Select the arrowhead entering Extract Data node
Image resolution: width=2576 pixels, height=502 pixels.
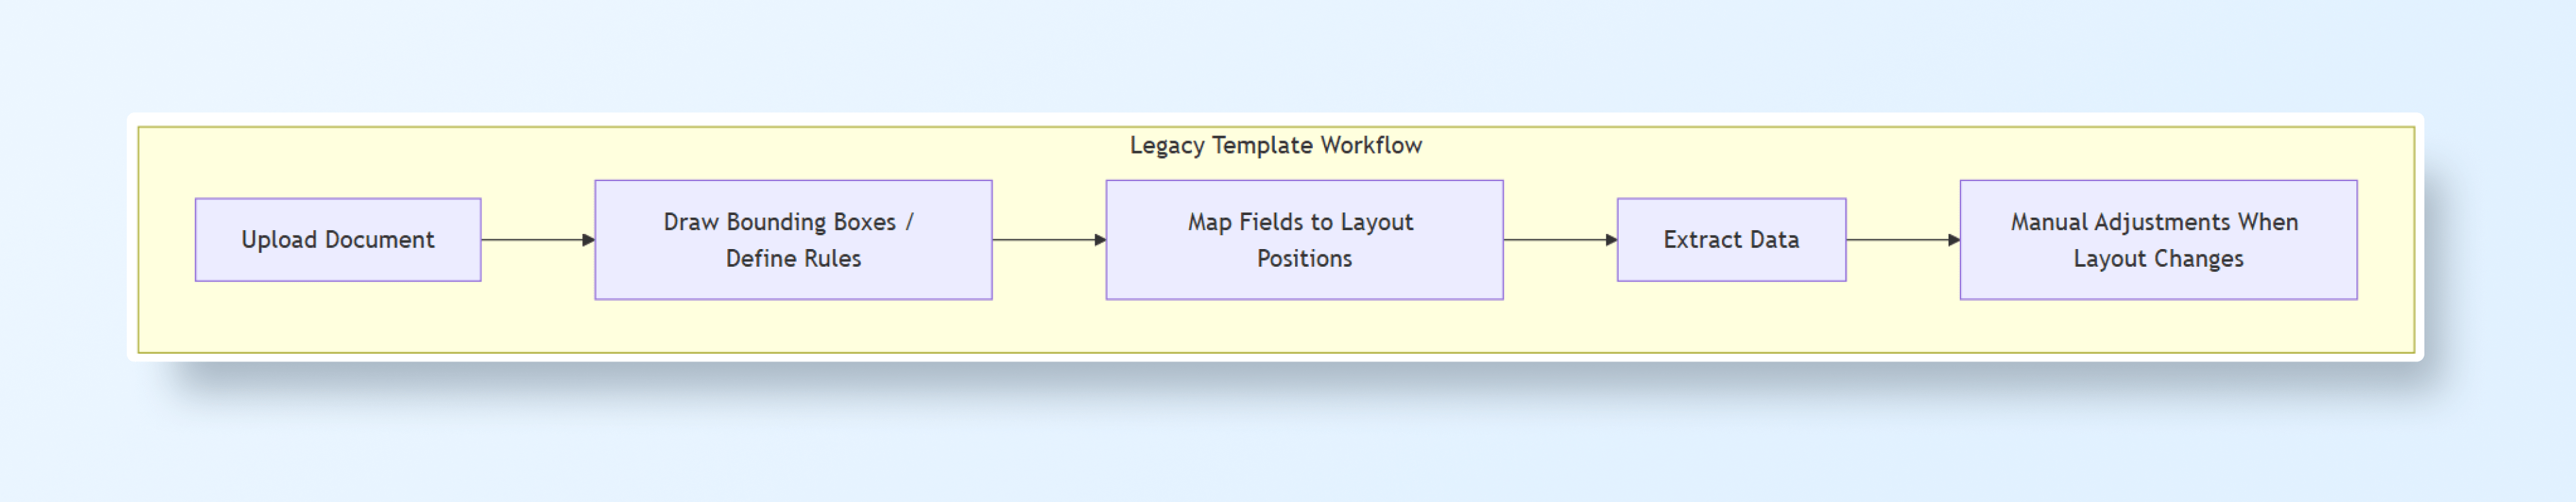[x=1611, y=240]
